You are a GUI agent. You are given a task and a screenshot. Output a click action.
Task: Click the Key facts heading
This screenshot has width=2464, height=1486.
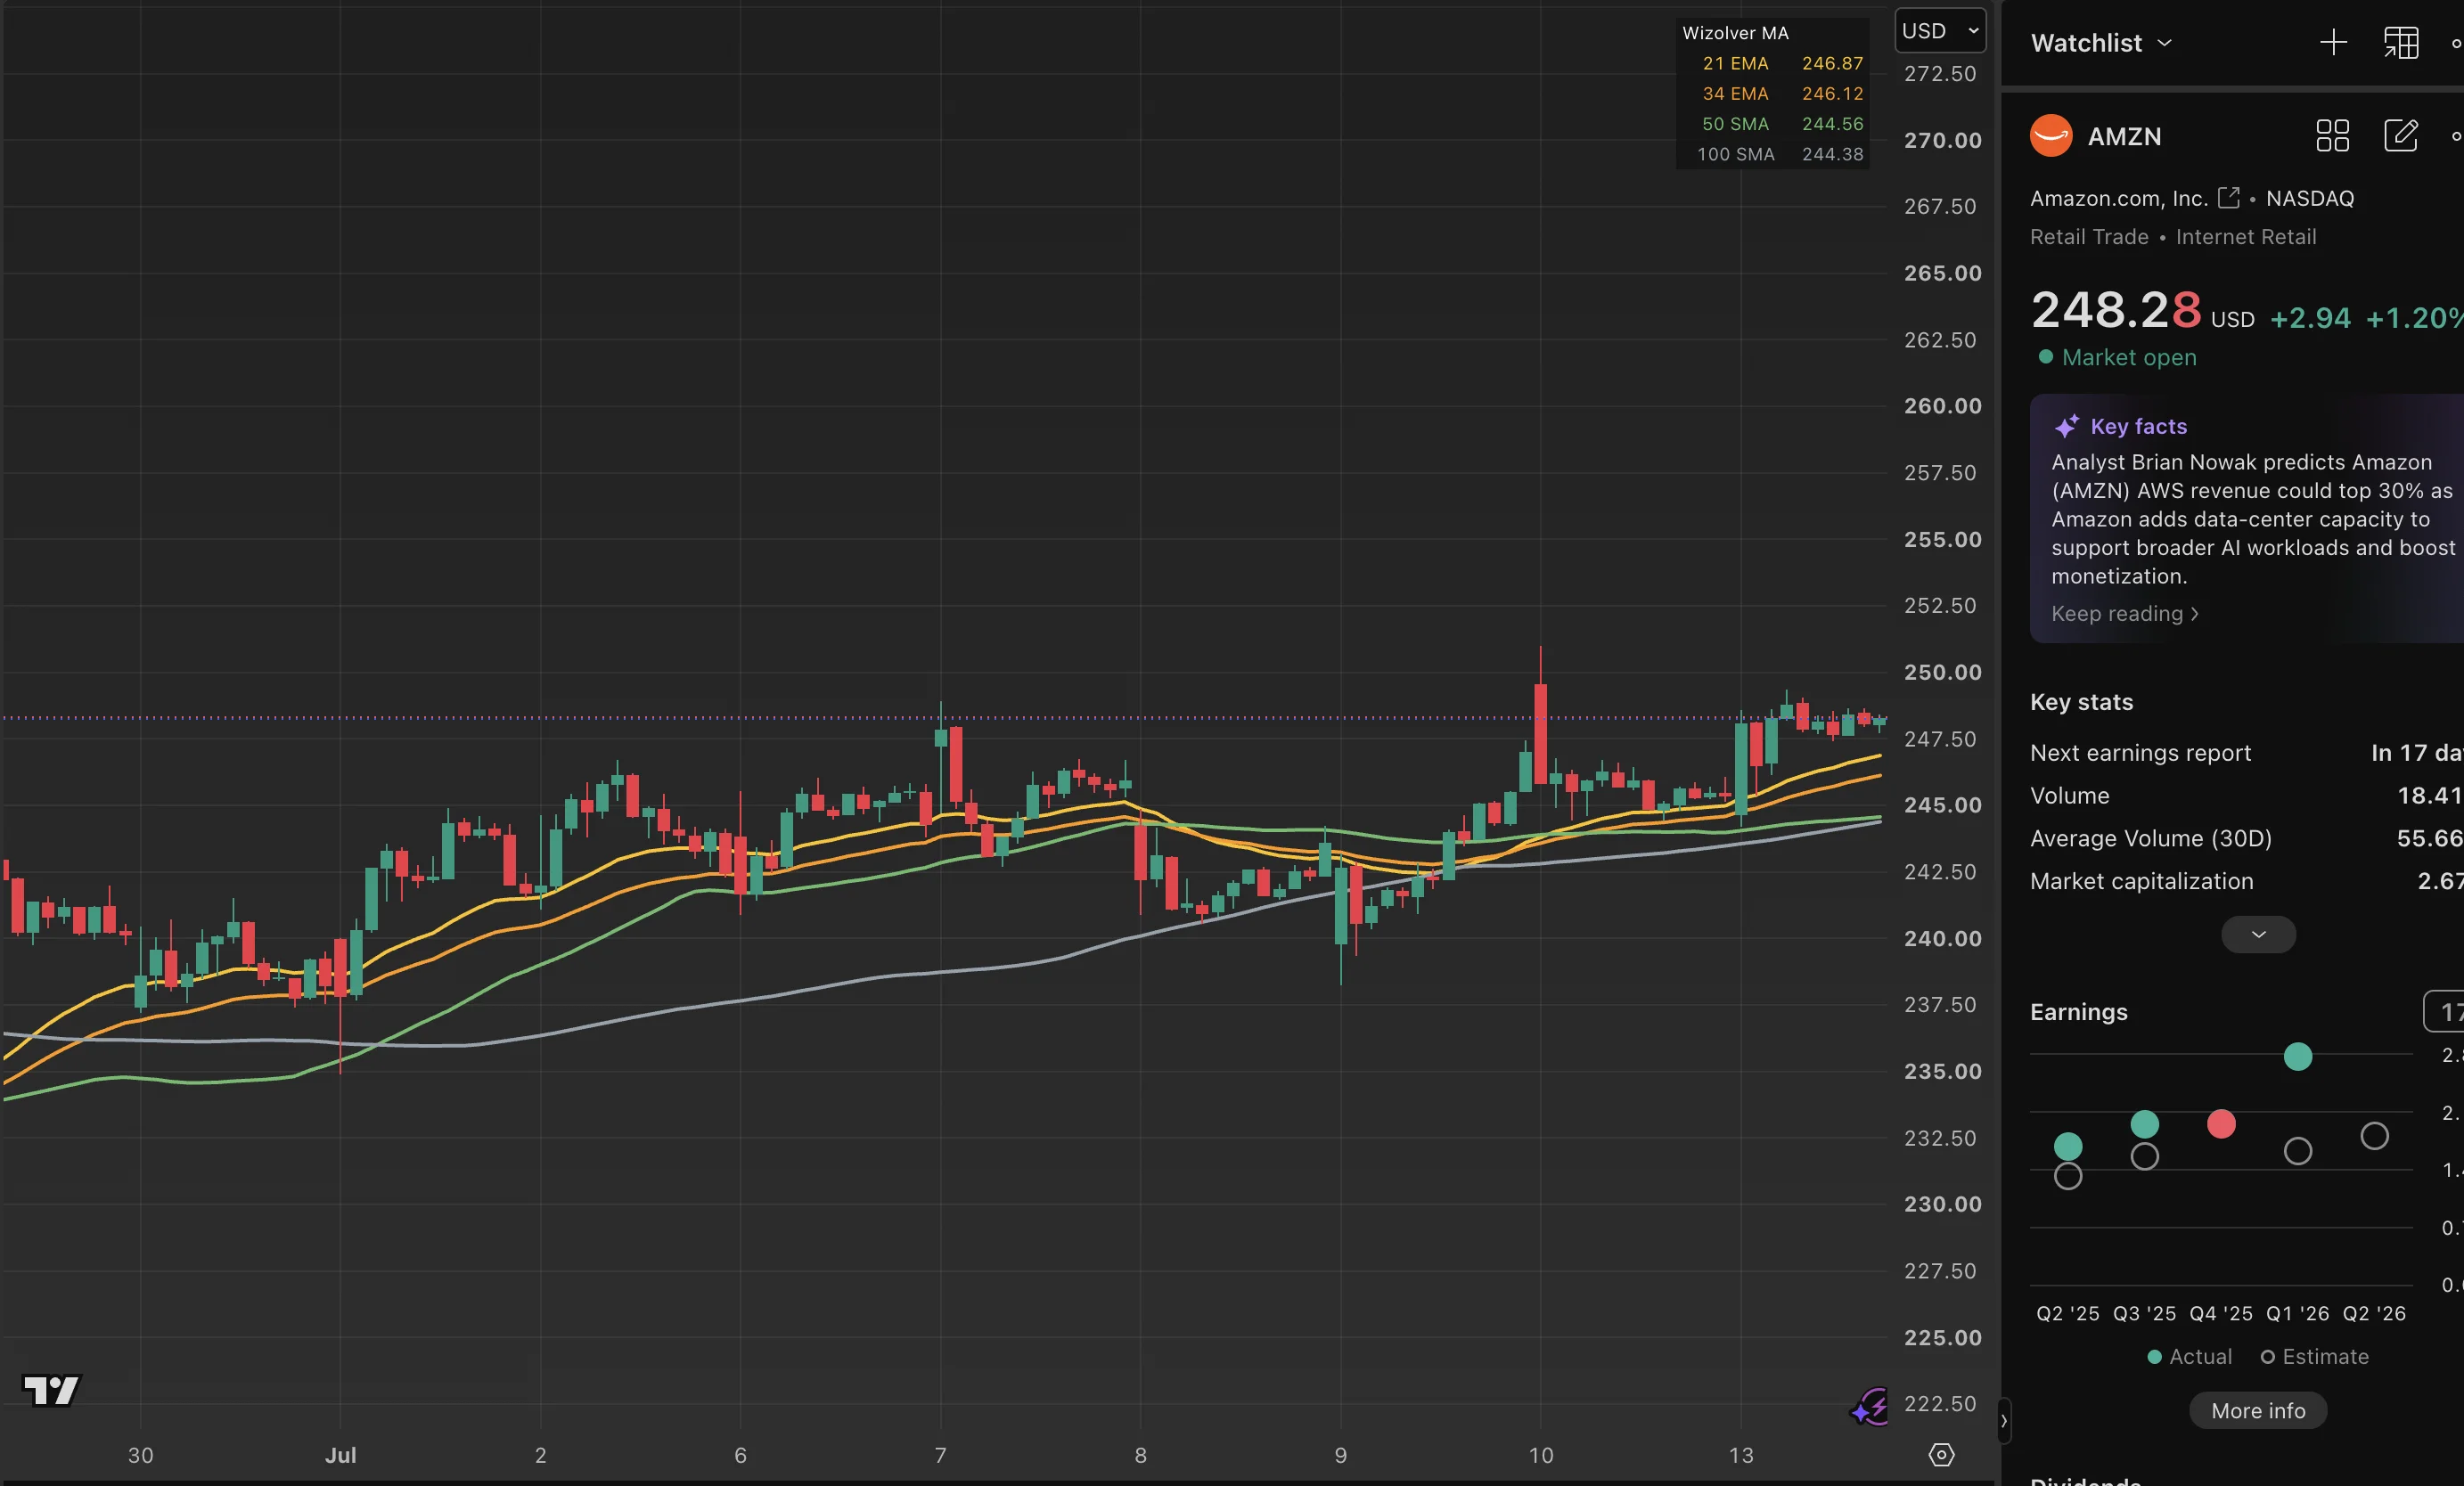pos(2138,426)
